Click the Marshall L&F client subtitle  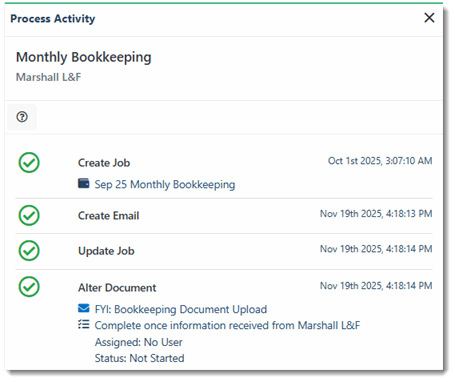point(48,77)
